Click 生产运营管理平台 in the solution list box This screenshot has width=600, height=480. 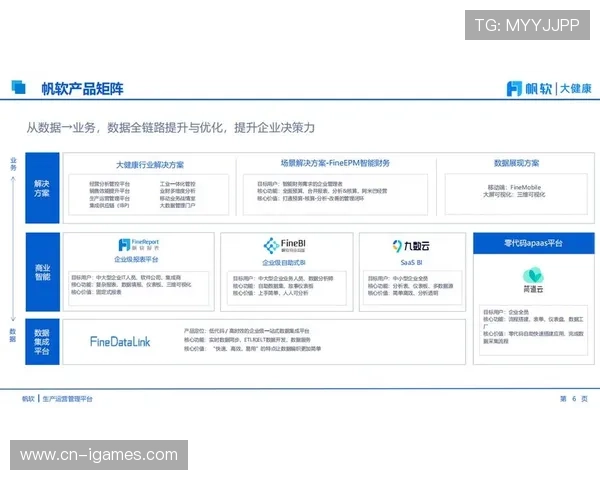(x=109, y=198)
